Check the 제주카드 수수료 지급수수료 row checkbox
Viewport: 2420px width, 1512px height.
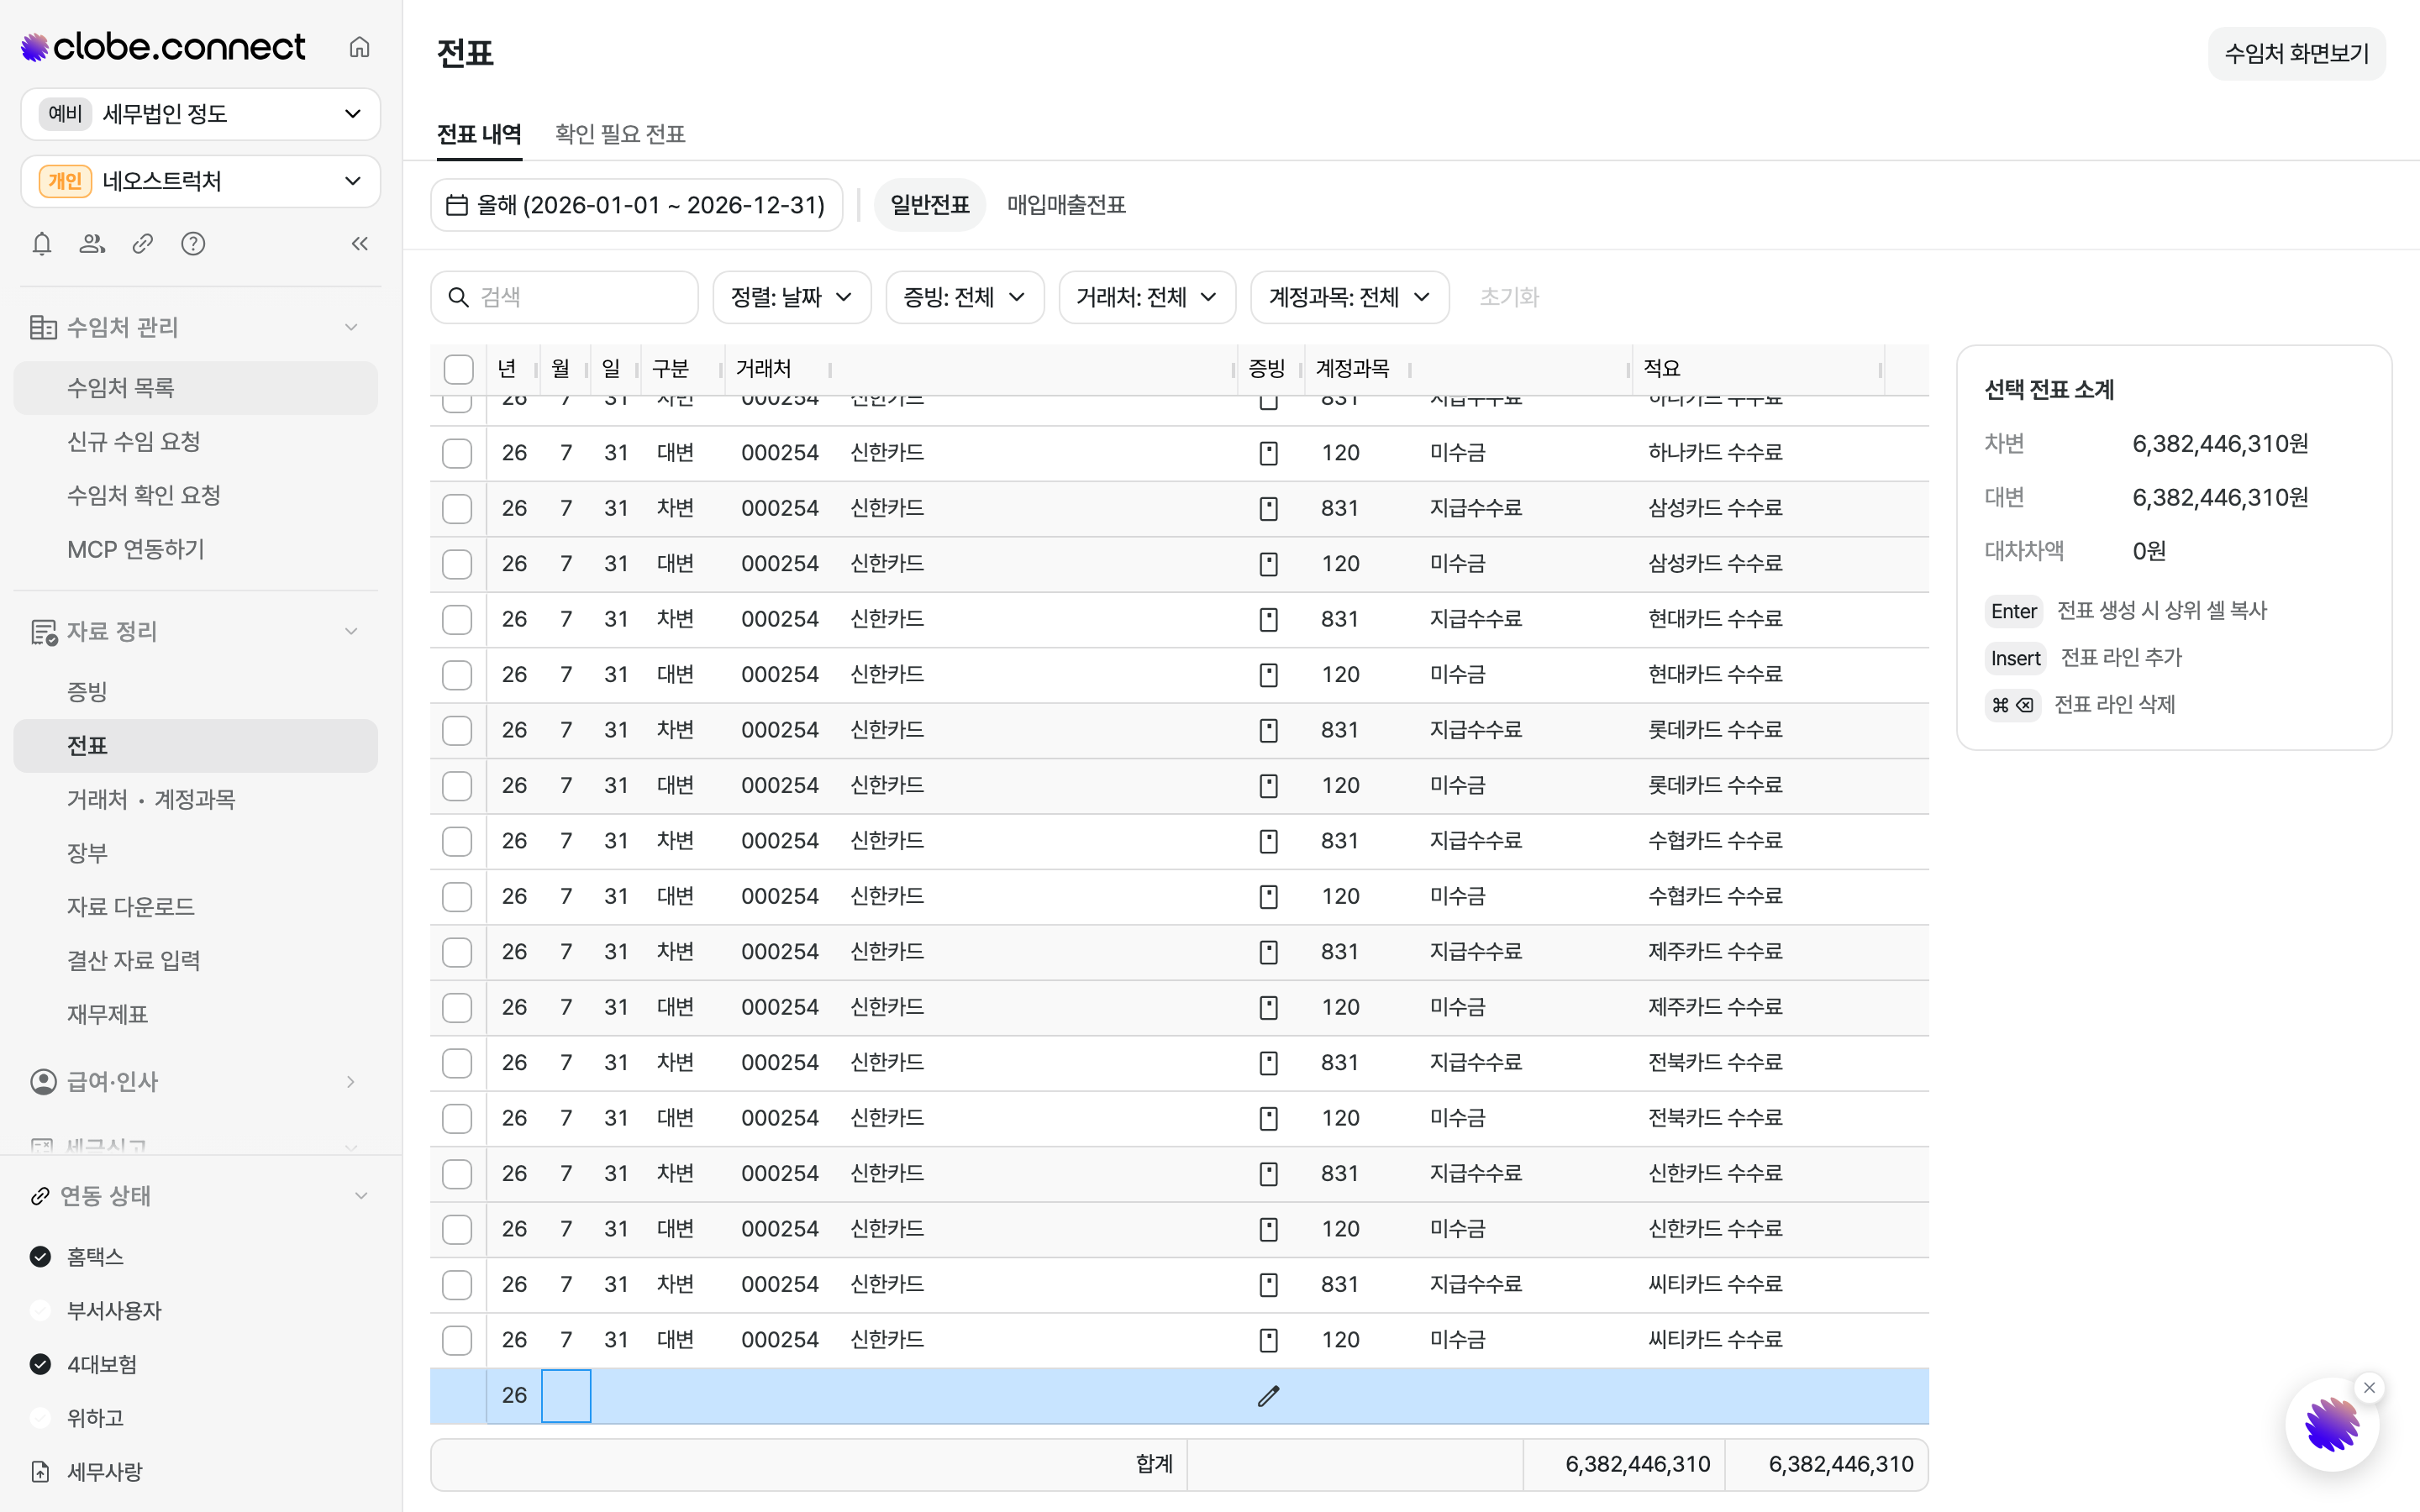[x=457, y=952]
